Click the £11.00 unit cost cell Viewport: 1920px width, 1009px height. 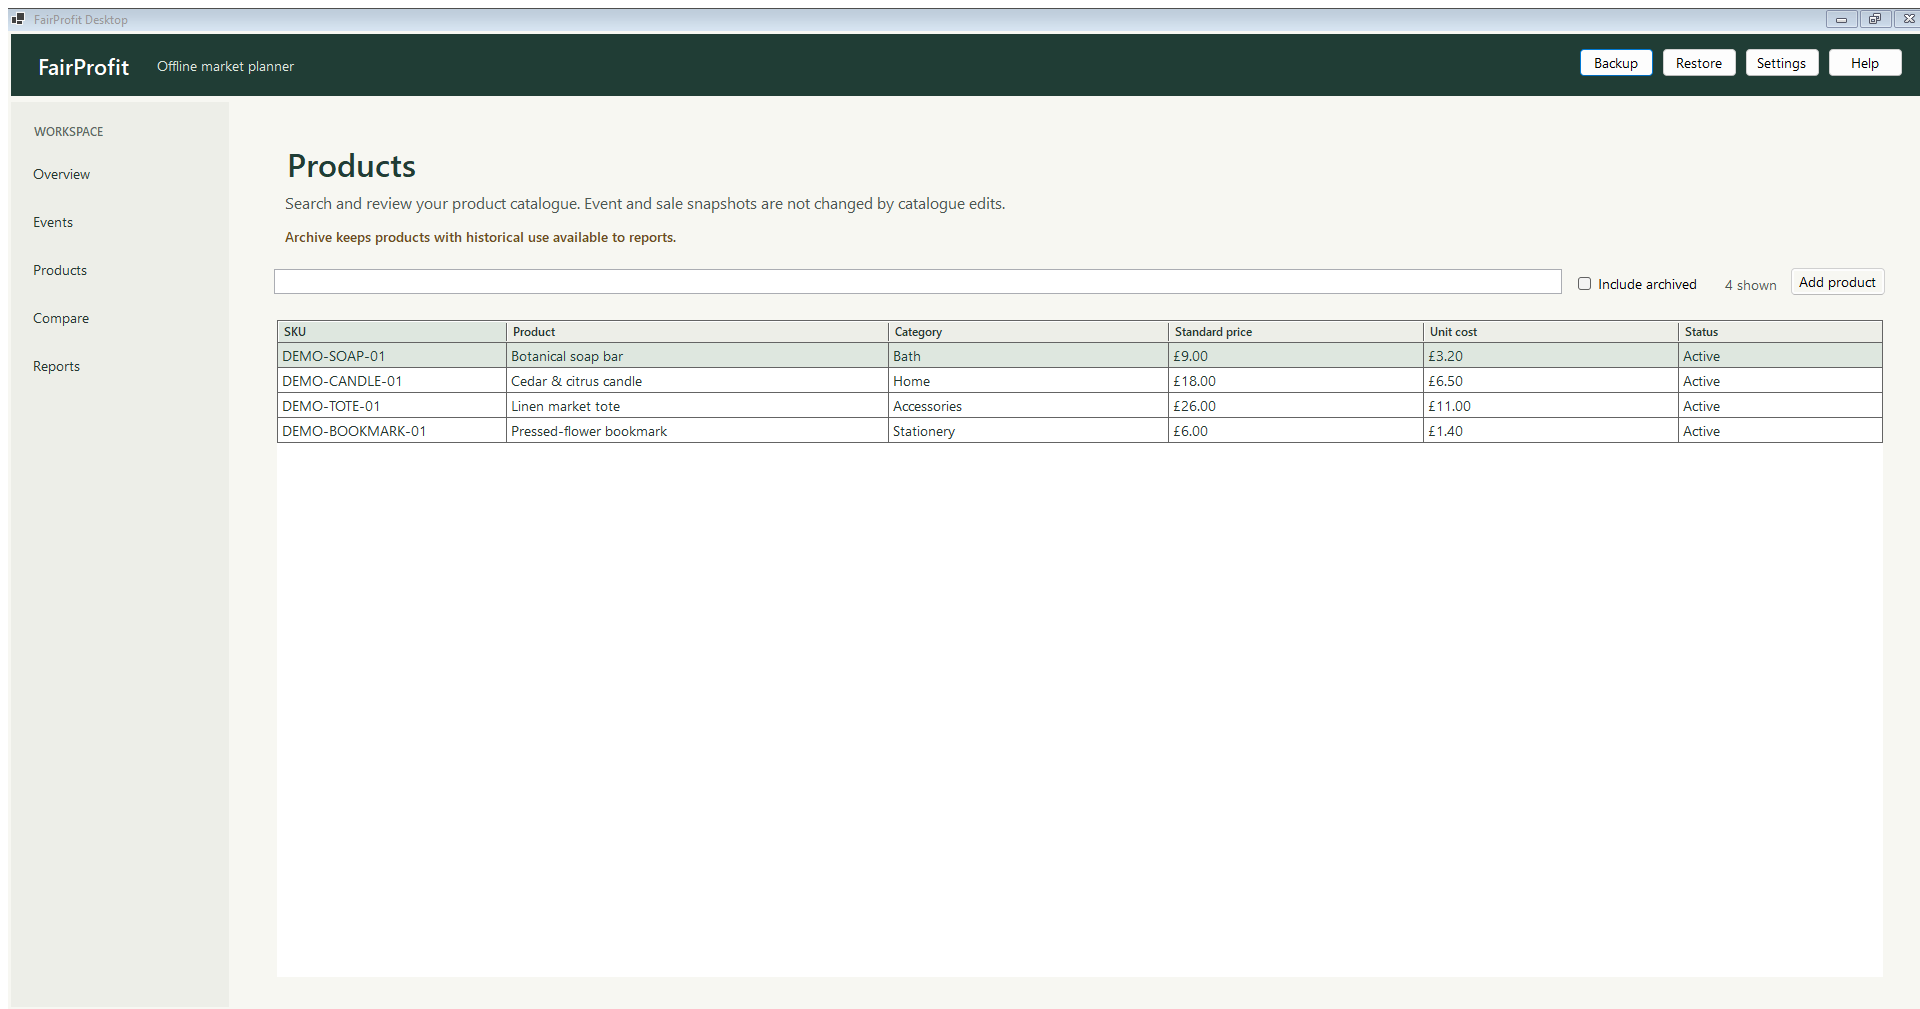[1550, 406]
